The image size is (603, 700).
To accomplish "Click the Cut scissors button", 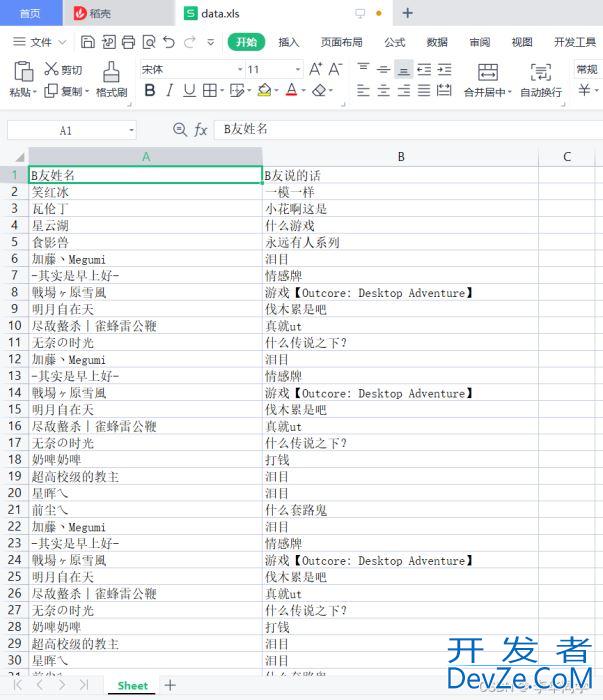I will click(x=63, y=69).
